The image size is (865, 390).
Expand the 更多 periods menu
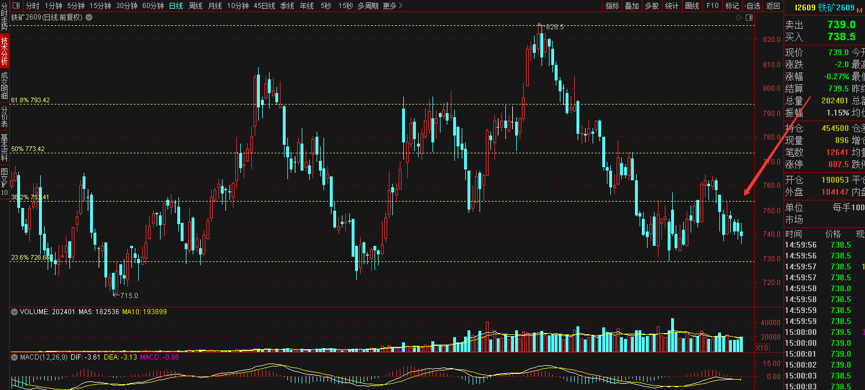tap(392, 6)
